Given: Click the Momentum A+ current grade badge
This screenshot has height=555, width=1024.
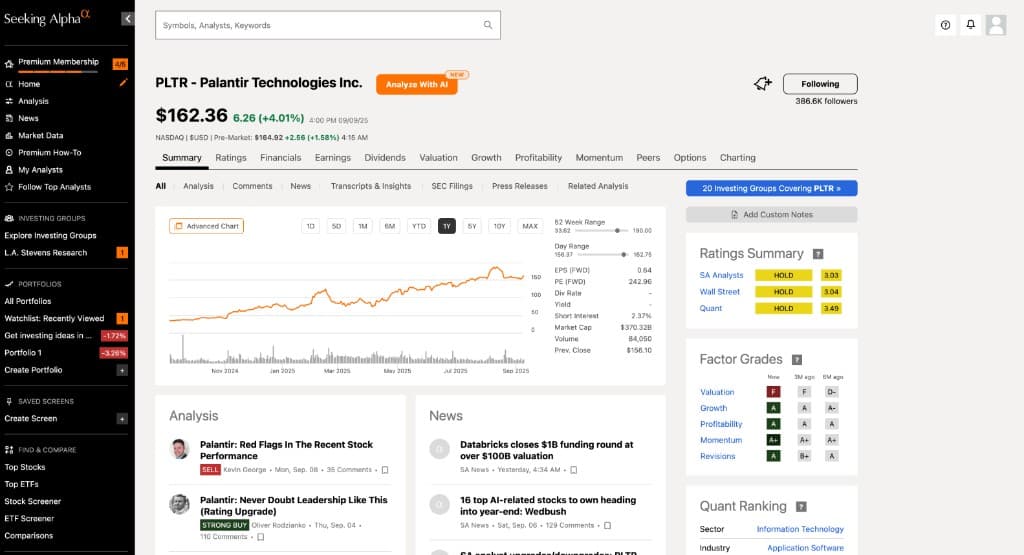Looking at the screenshot, I should coord(773,440).
